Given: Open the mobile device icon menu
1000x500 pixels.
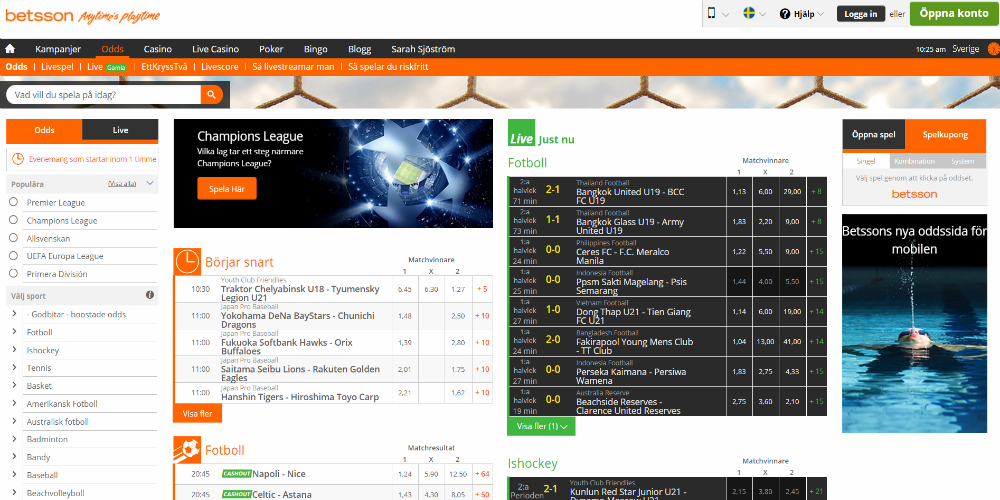Looking at the screenshot, I should (x=712, y=13).
